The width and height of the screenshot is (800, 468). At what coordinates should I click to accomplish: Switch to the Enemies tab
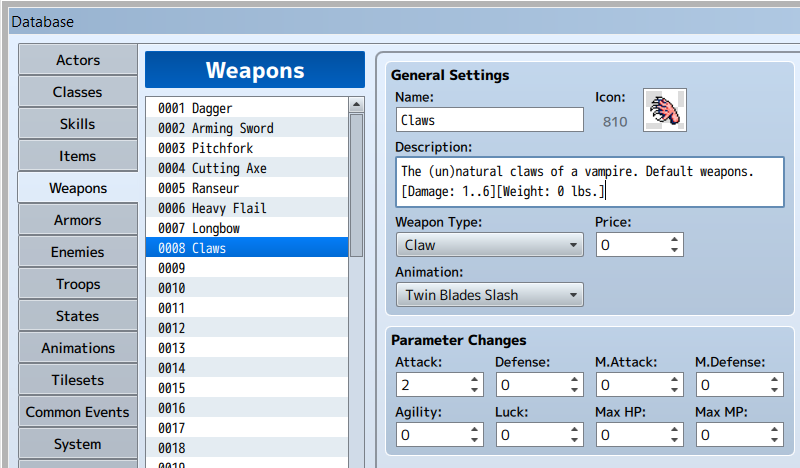[x=78, y=252]
